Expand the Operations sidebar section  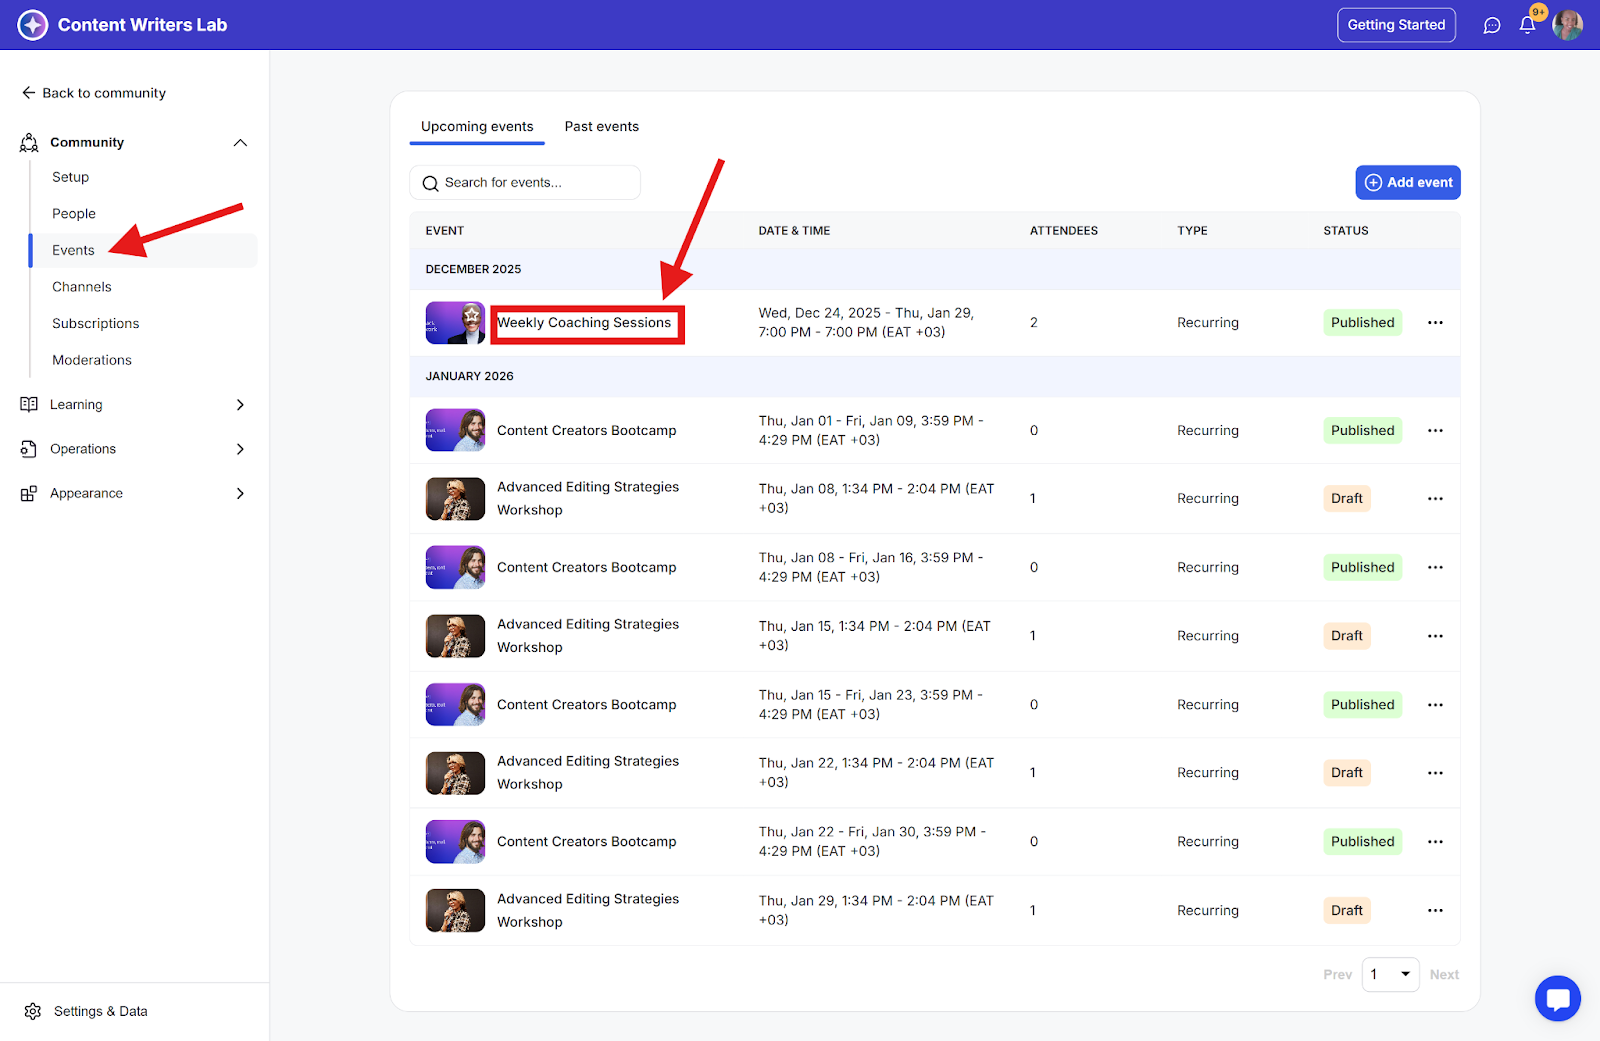(240, 449)
